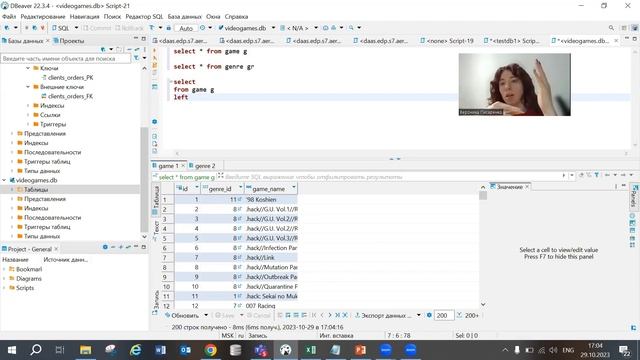Viewport: 640px width, 360px height.
Task: Click the toolbar search icon at top right
Action: tap(611, 28)
